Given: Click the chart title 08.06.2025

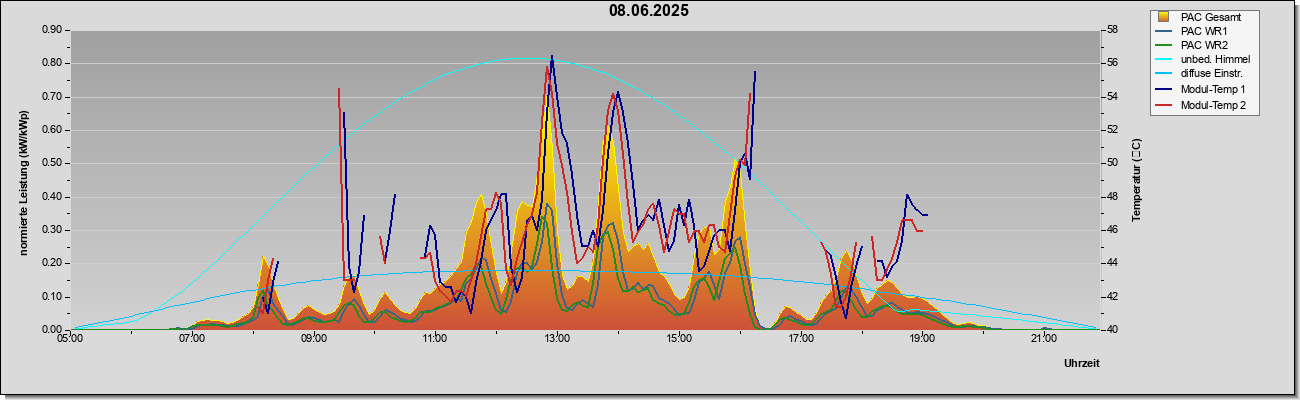Looking at the screenshot, I should pyautogui.click(x=649, y=11).
